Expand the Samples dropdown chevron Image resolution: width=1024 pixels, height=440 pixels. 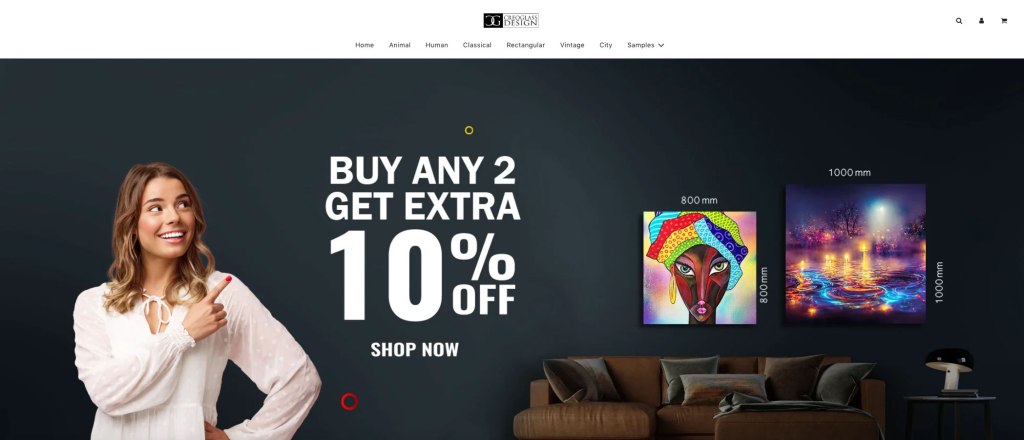[661, 45]
